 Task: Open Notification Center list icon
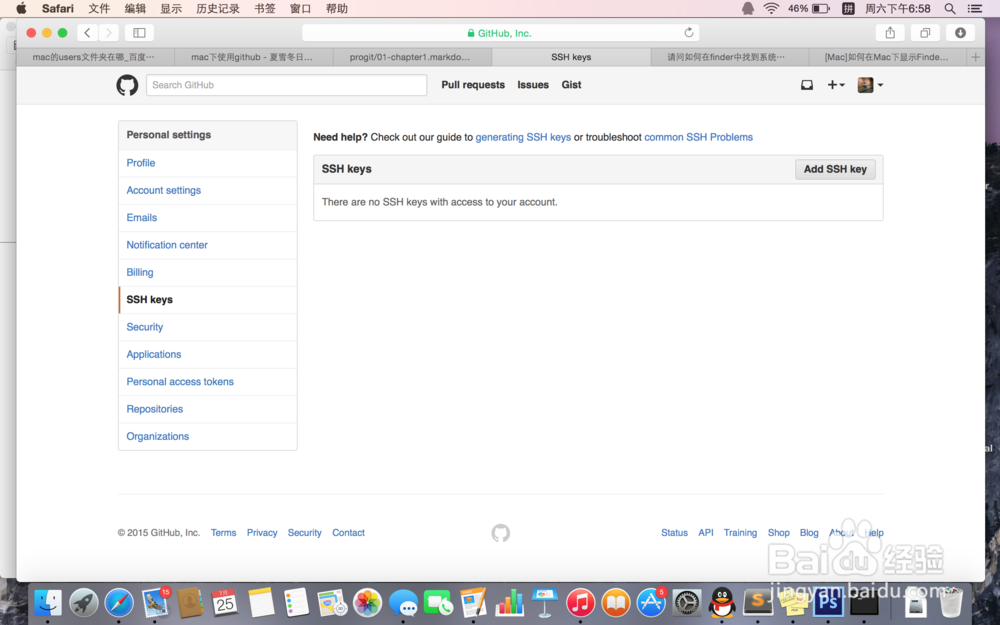point(974,9)
